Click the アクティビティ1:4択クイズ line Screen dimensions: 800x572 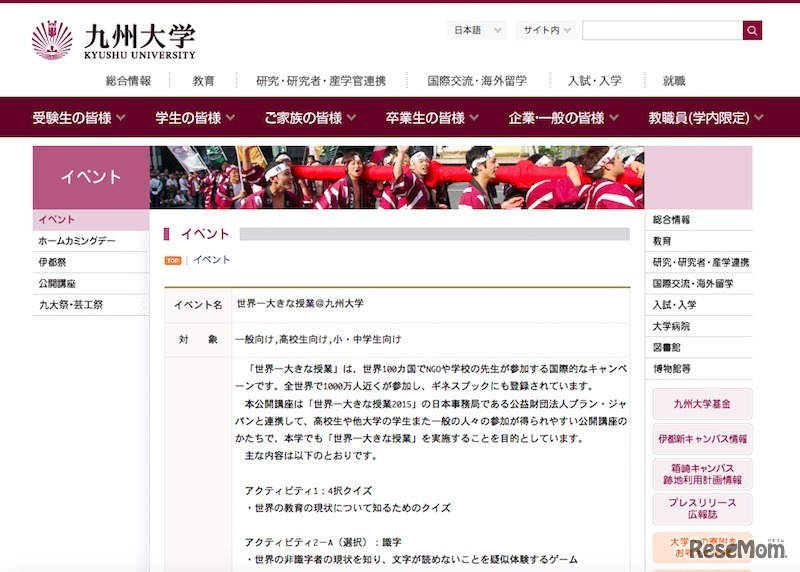tap(309, 490)
